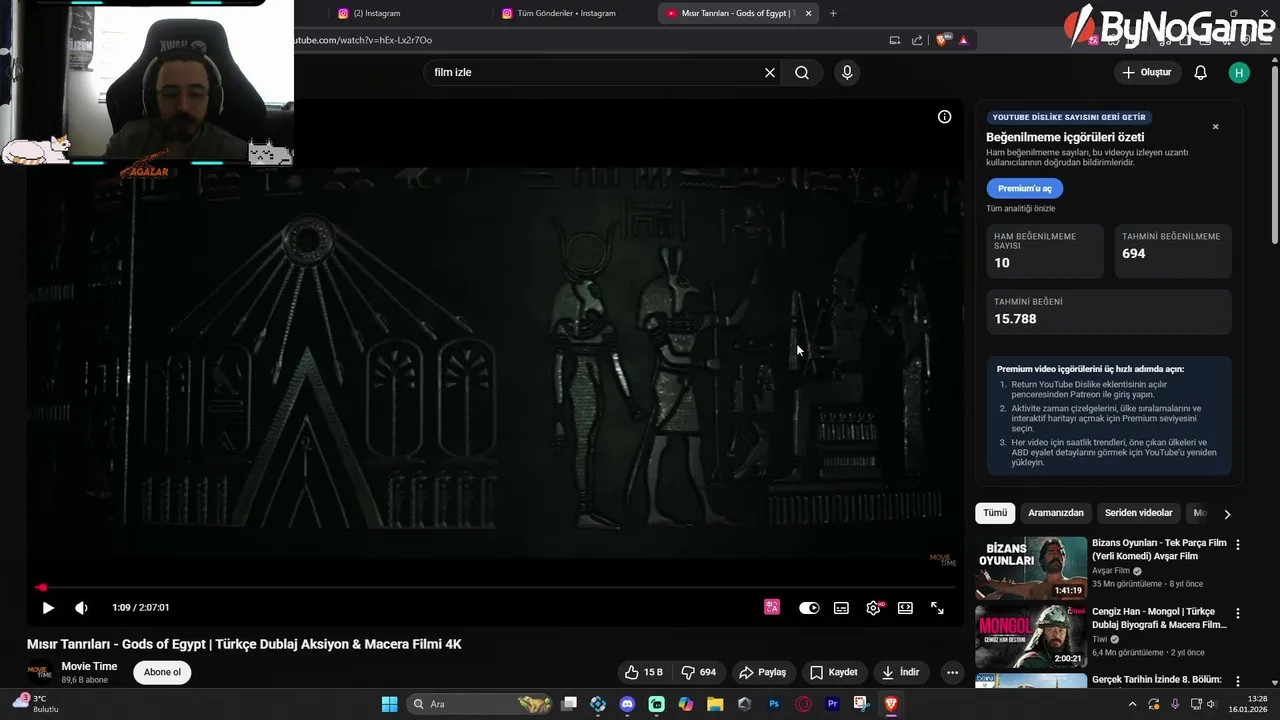Viewport: 1280px width, 720px height.
Task: Switch to theater mode view
Action: click(905, 608)
